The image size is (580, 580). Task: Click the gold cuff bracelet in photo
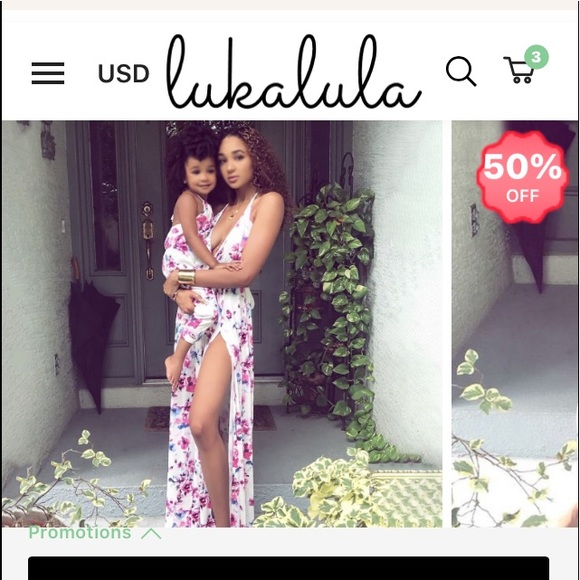pyautogui.click(x=186, y=277)
